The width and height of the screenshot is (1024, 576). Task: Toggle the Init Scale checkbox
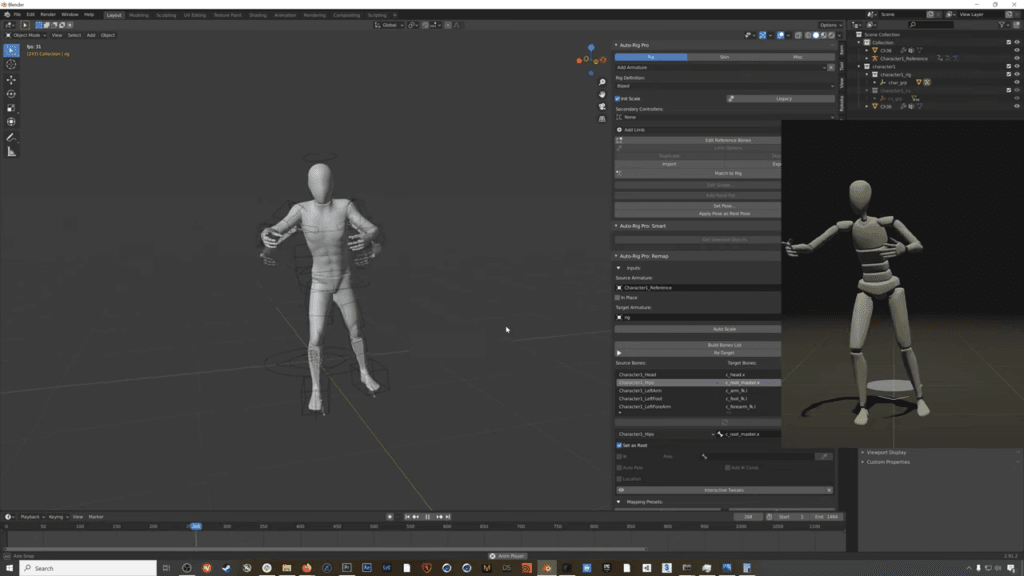point(618,99)
